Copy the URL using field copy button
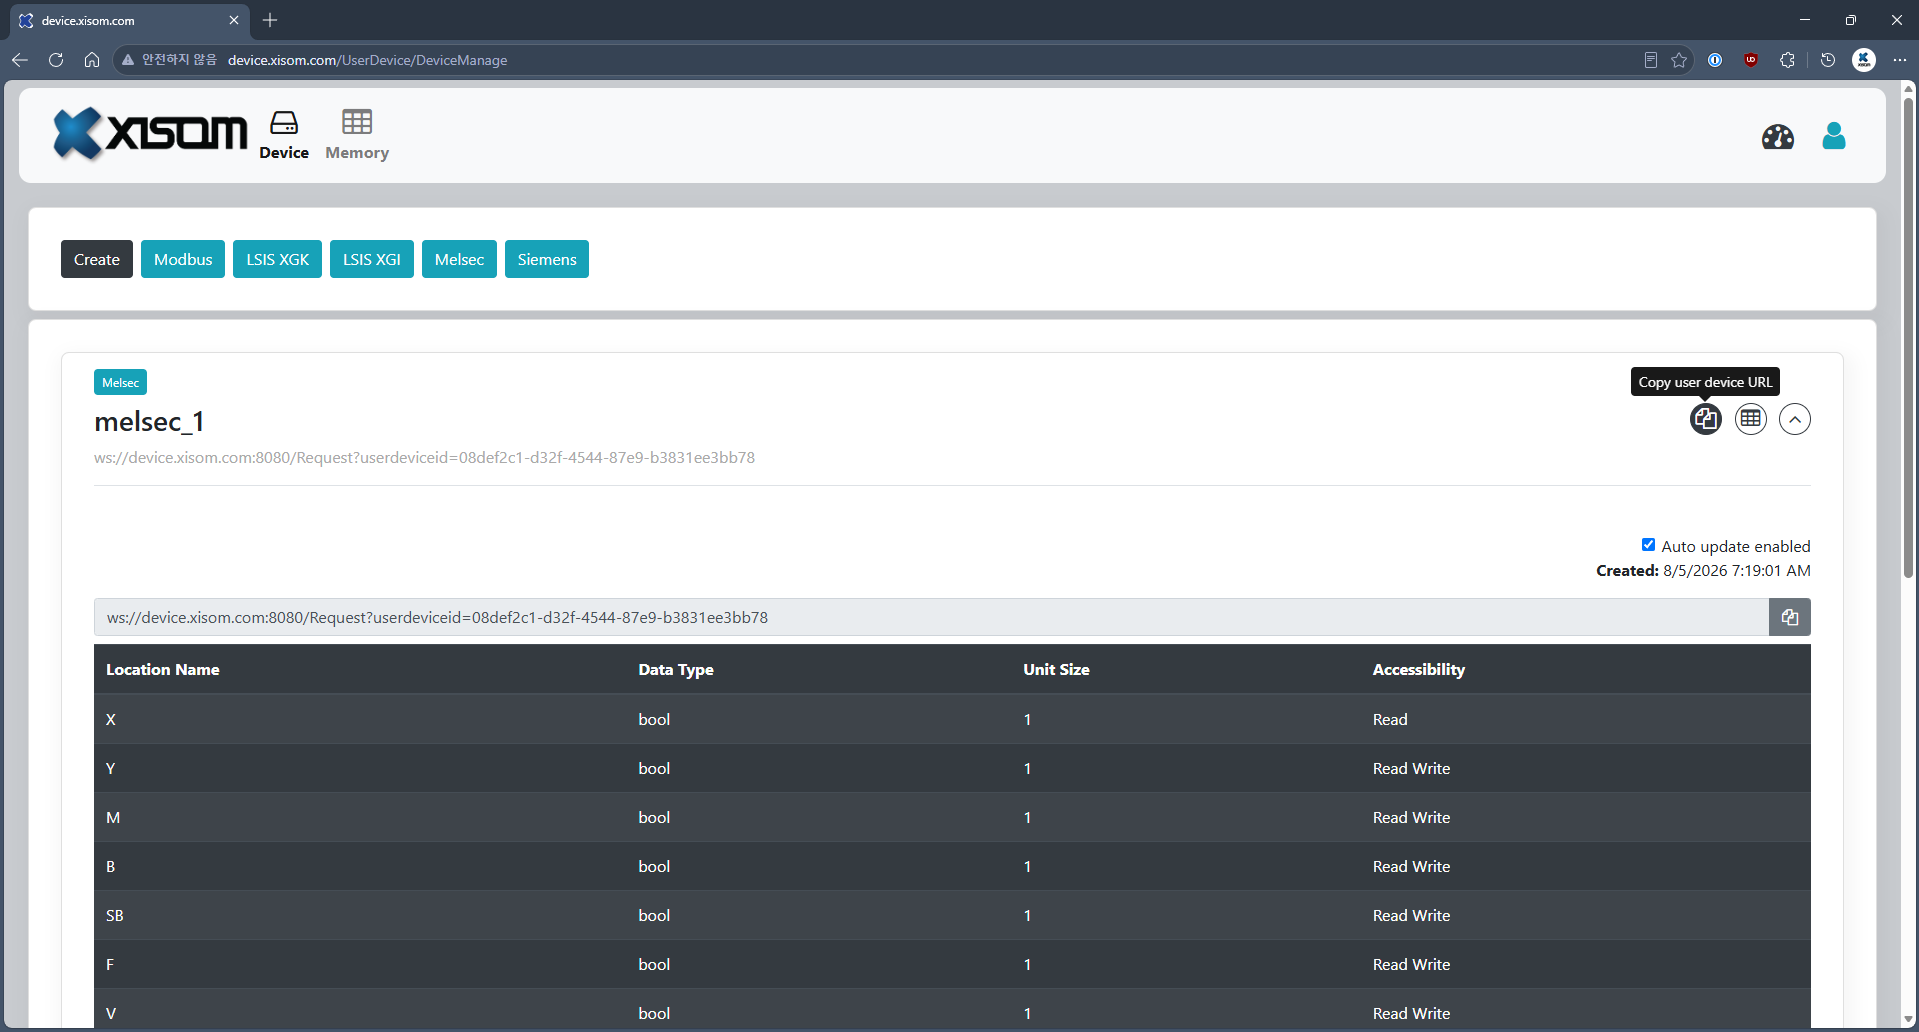The height and width of the screenshot is (1032, 1919). [x=1790, y=617]
